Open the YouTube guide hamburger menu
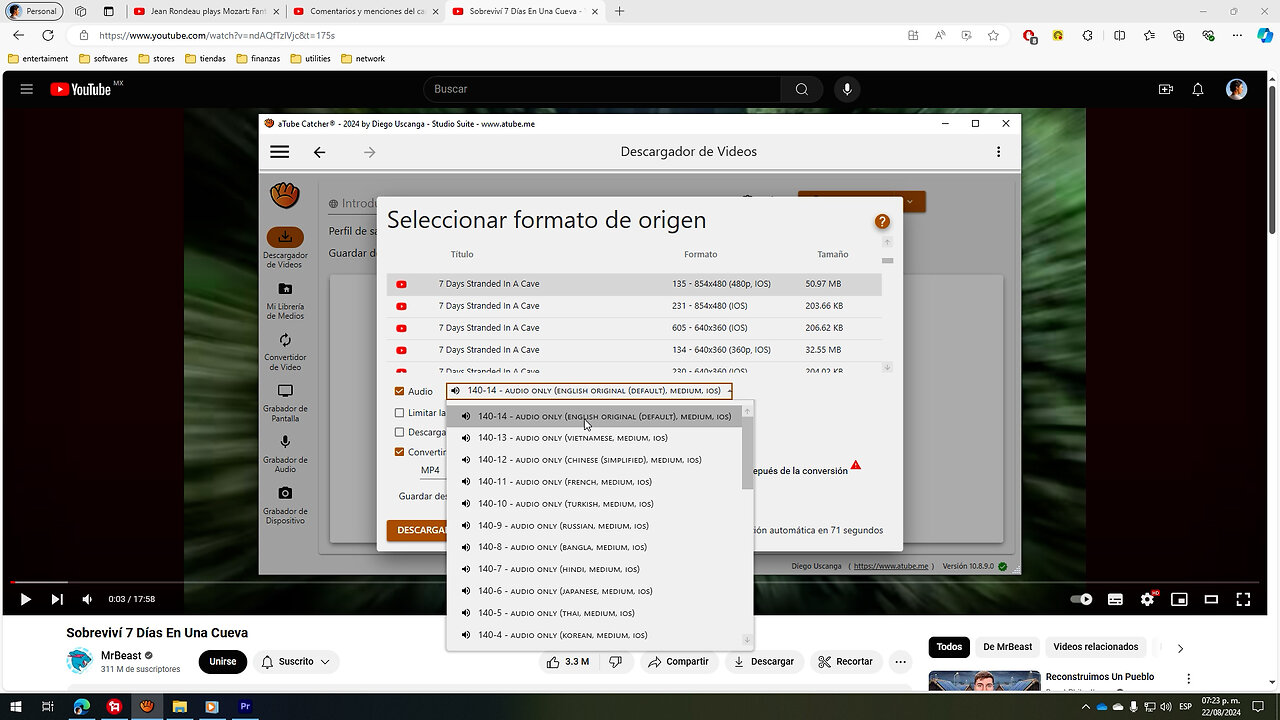Image resolution: width=1280 pixels, height=720 pixels. 27,89
